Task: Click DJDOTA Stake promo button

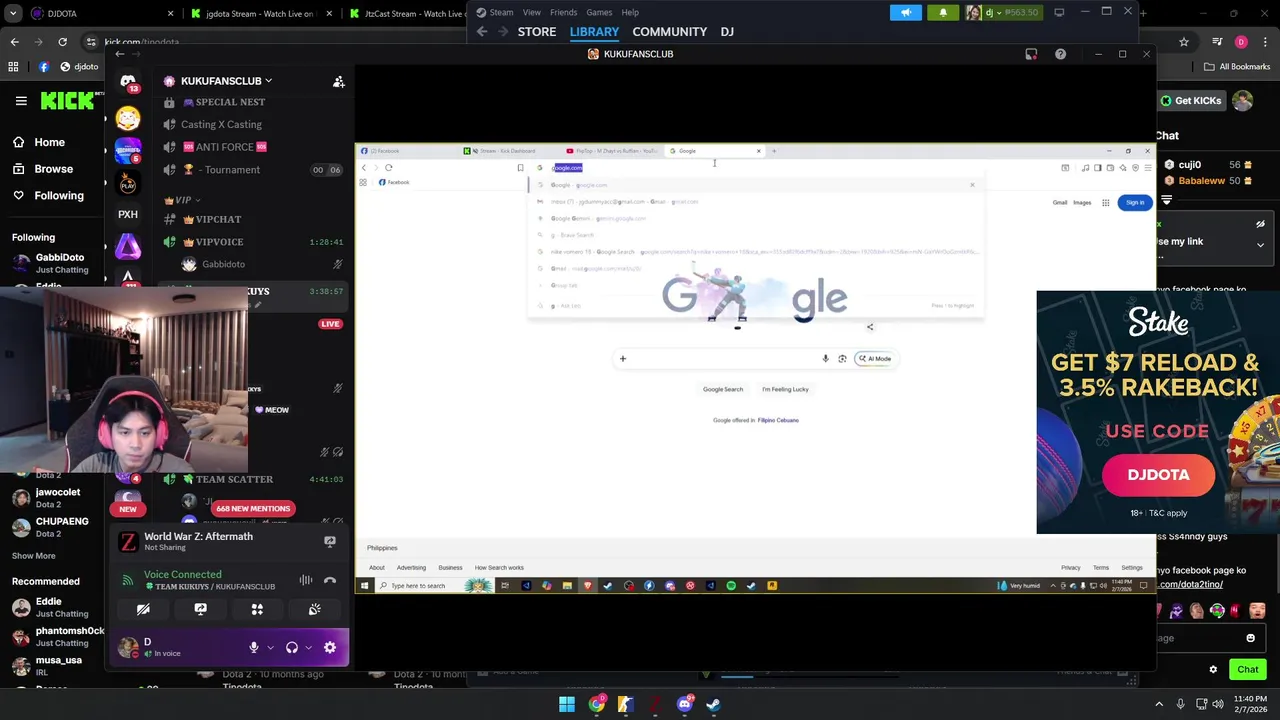Action: pos(1158,475)
